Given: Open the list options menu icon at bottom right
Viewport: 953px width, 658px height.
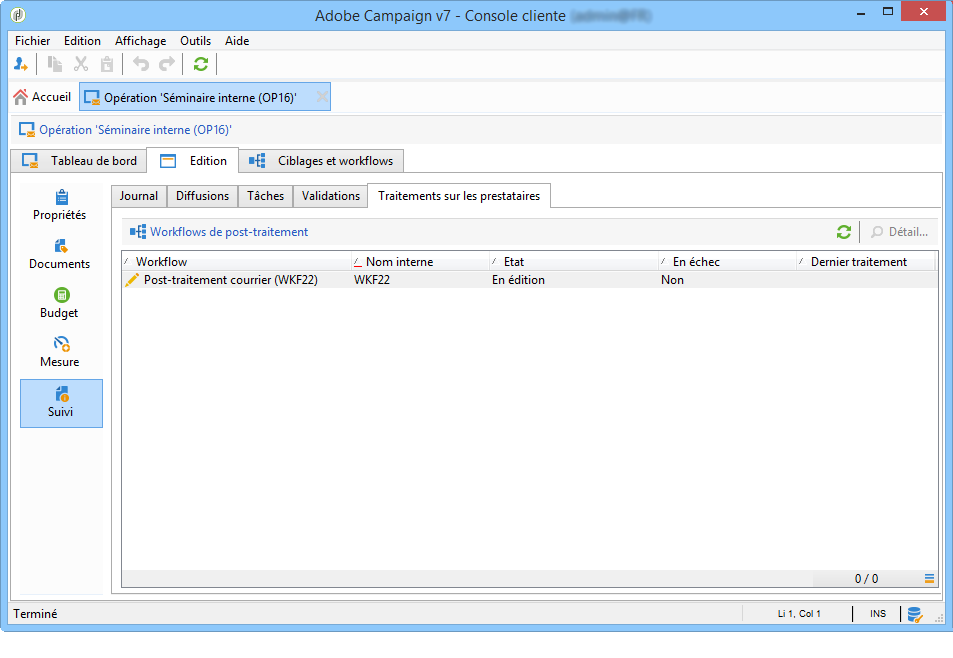Looking at the screenshot, I should [929, 578].
